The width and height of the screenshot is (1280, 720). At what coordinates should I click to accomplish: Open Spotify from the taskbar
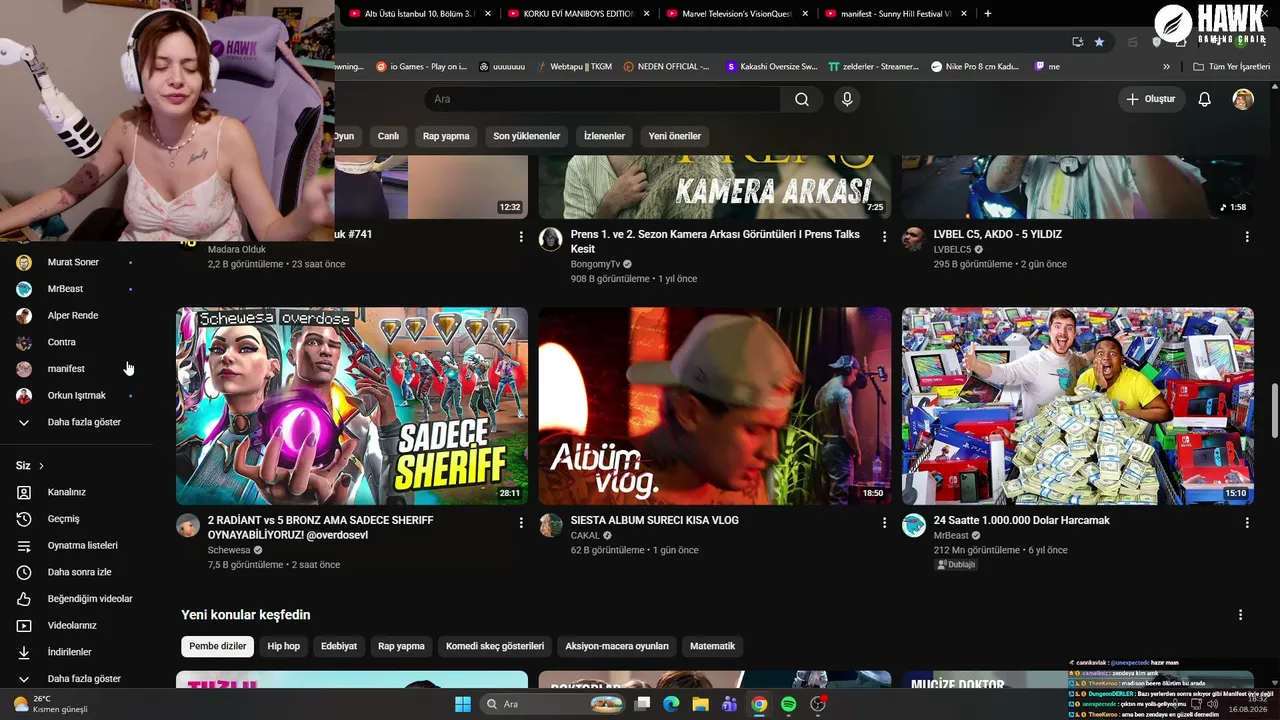788,704
